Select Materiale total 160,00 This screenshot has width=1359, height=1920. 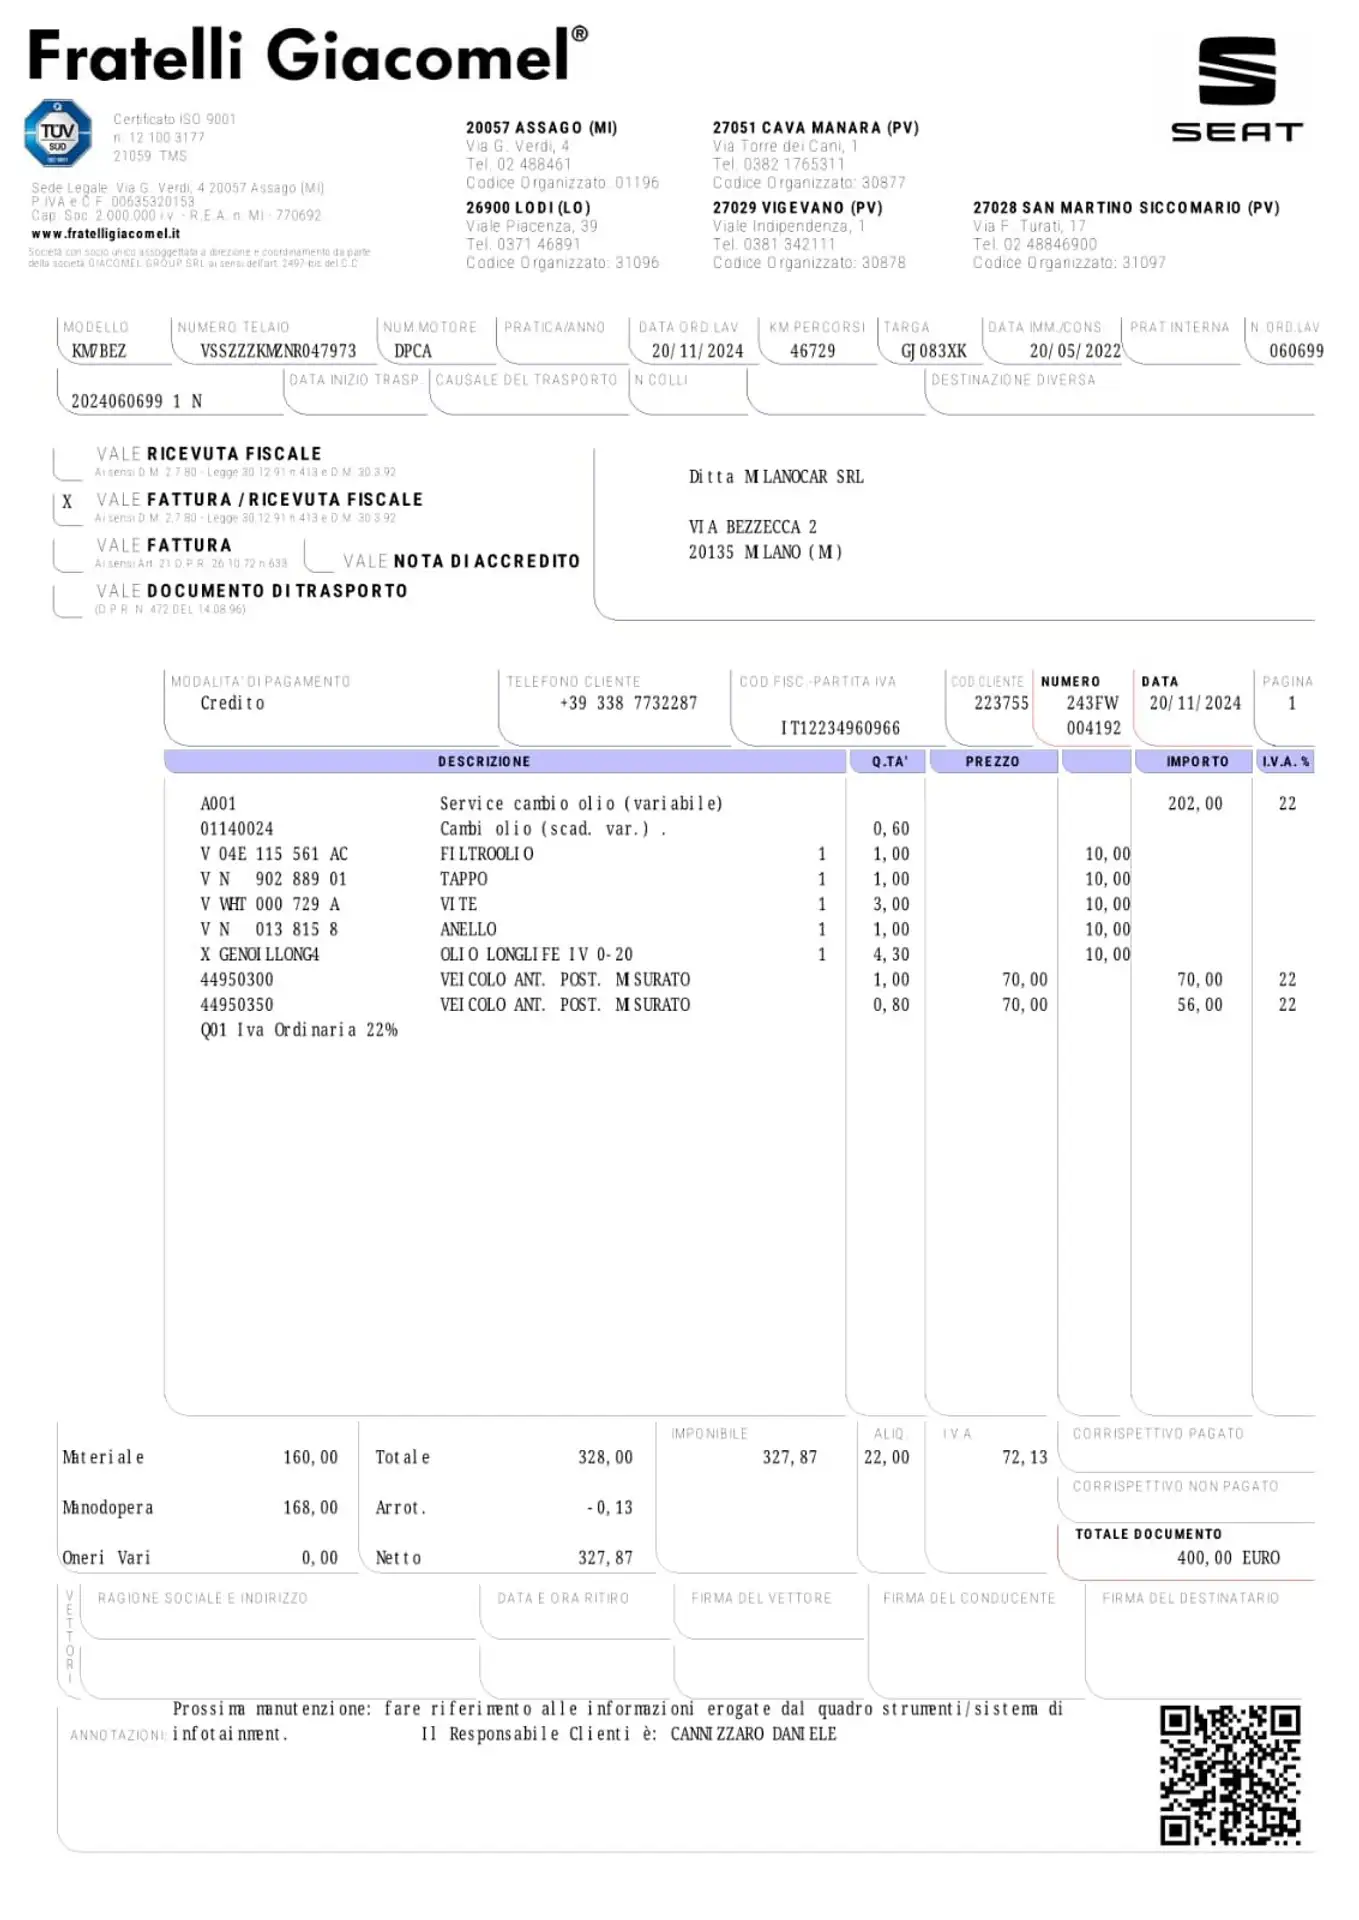click(x=310, y=1457)
